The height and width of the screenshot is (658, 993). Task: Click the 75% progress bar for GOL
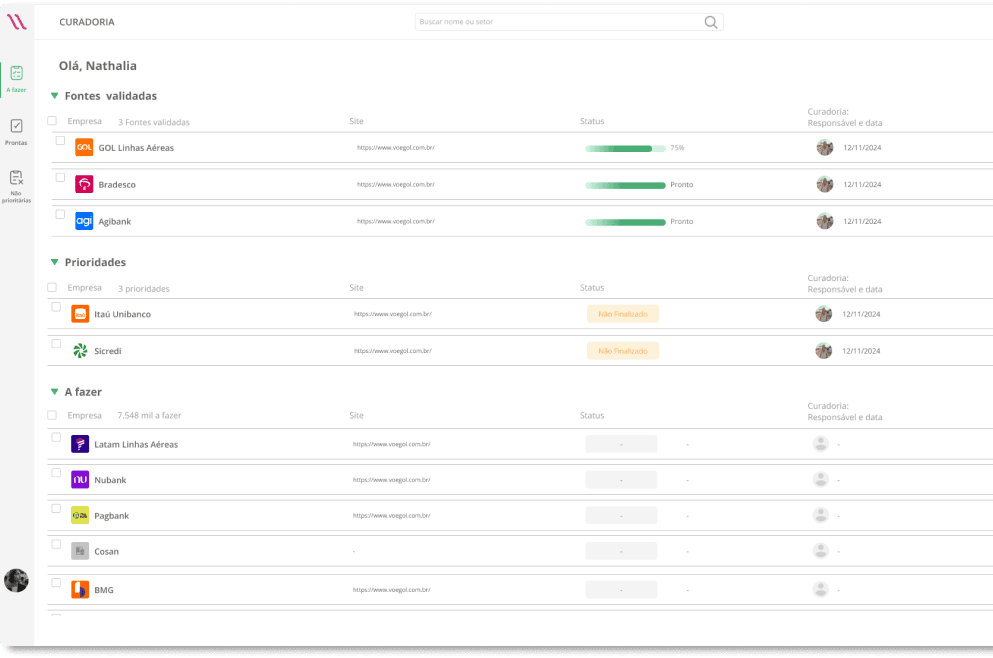coord(624,147)
